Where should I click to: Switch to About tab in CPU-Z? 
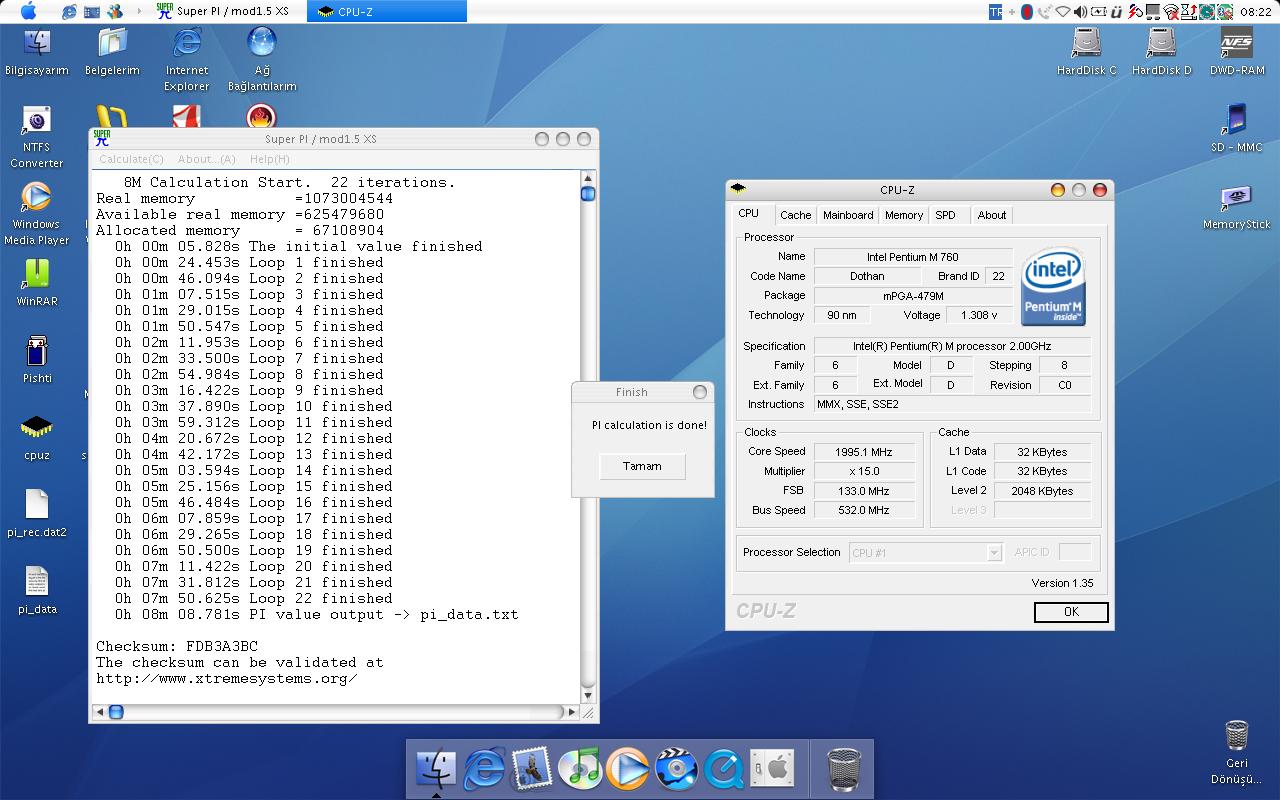992,215
